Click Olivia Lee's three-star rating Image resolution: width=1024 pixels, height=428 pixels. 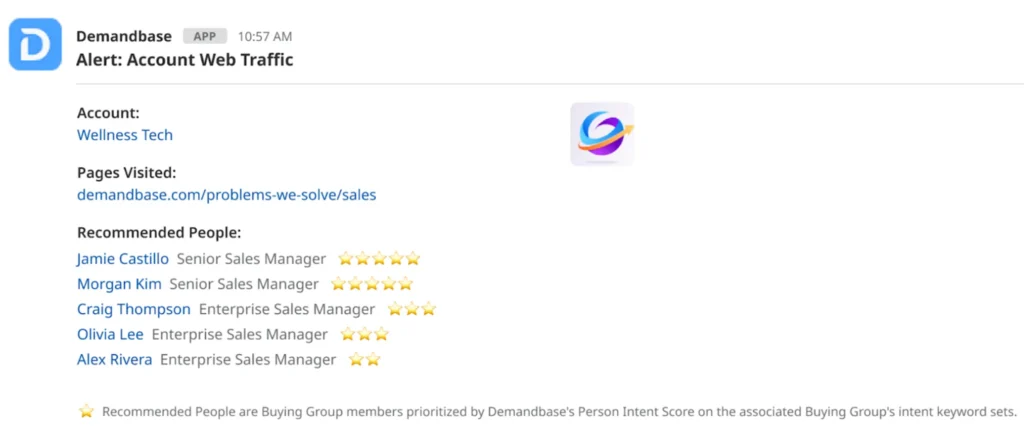[364, 334]
